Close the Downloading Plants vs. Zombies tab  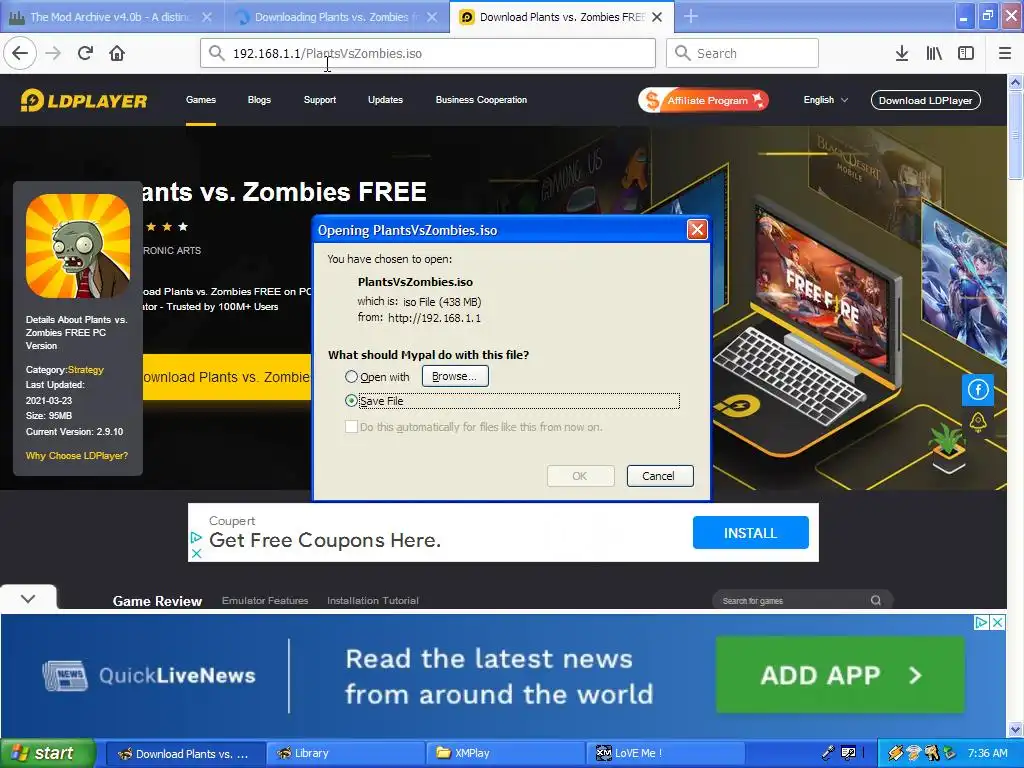pyautogui.click(x=432, y=17)
